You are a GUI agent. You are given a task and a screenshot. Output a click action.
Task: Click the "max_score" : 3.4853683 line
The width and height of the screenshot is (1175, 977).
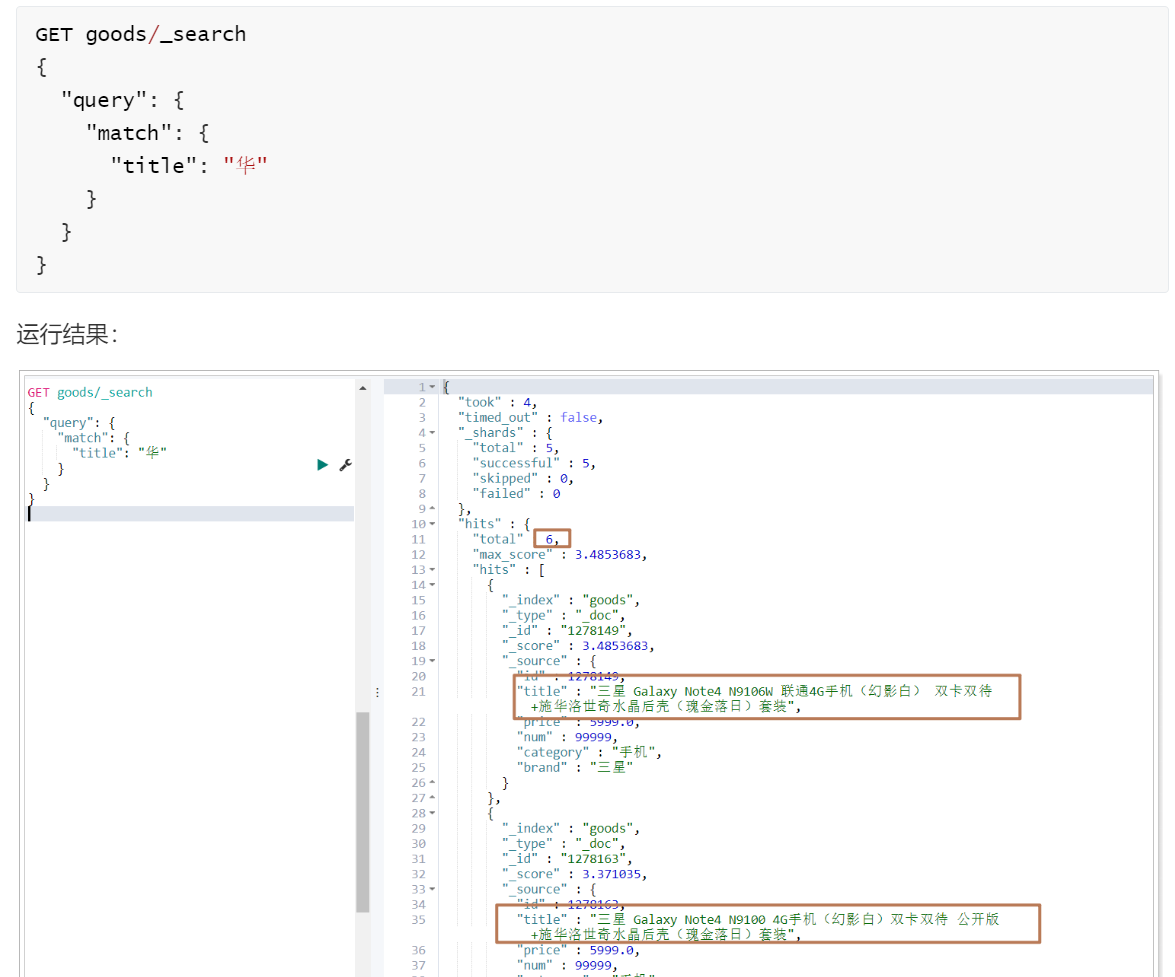point(560,555)
